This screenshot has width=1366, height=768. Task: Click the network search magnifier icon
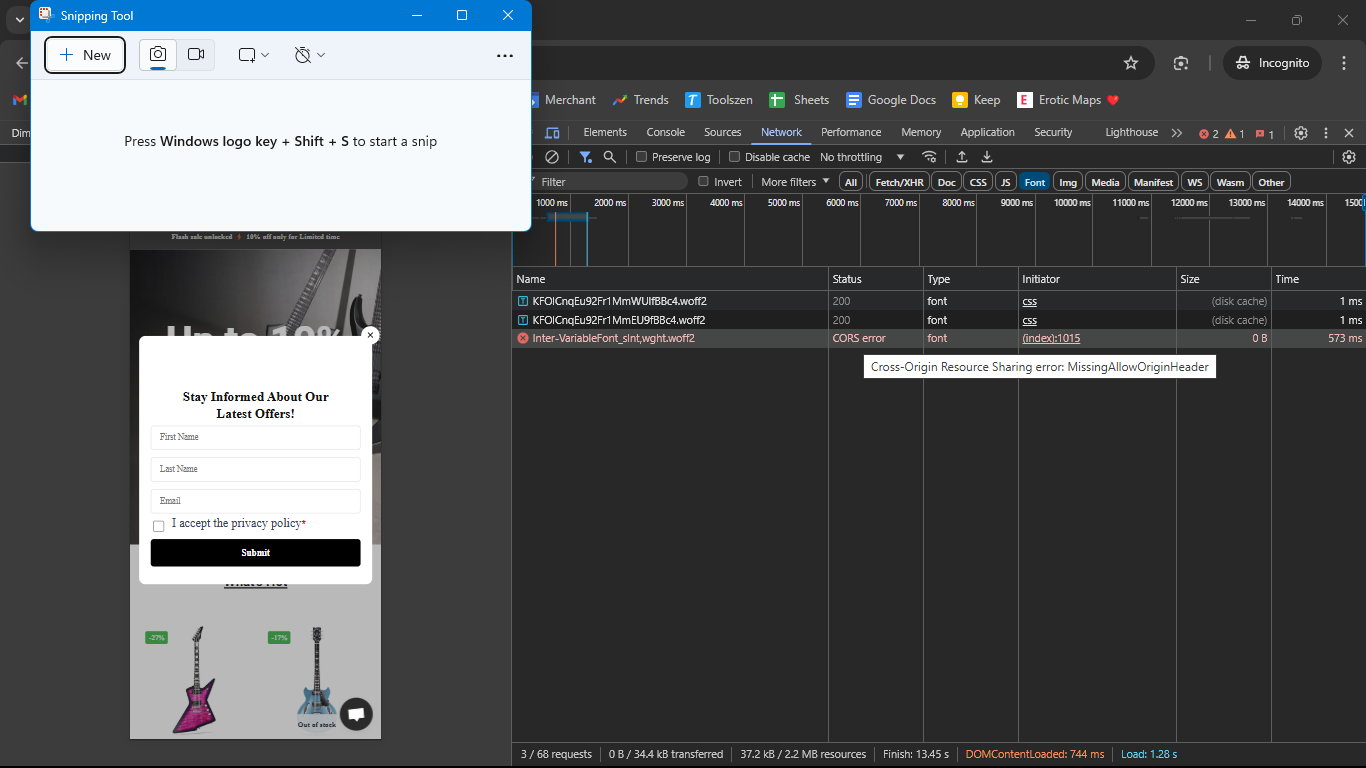click(609, 157)
